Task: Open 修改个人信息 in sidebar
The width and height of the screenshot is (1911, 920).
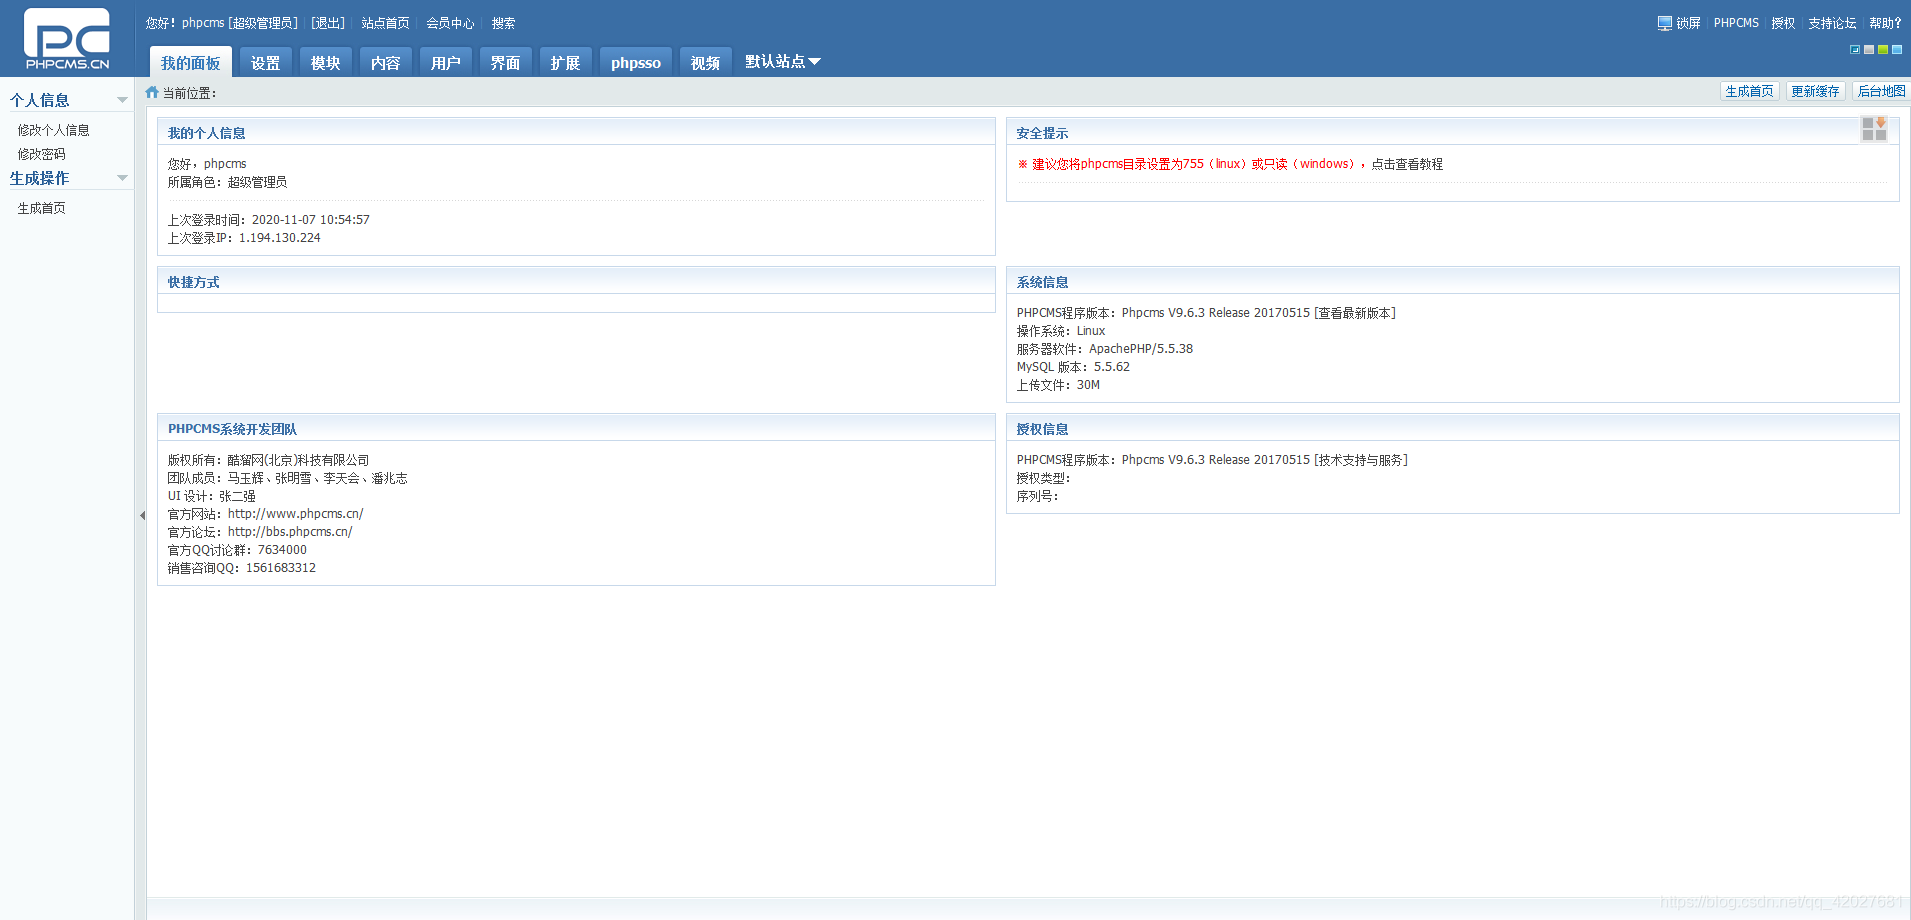Action: tap(53, 130)
